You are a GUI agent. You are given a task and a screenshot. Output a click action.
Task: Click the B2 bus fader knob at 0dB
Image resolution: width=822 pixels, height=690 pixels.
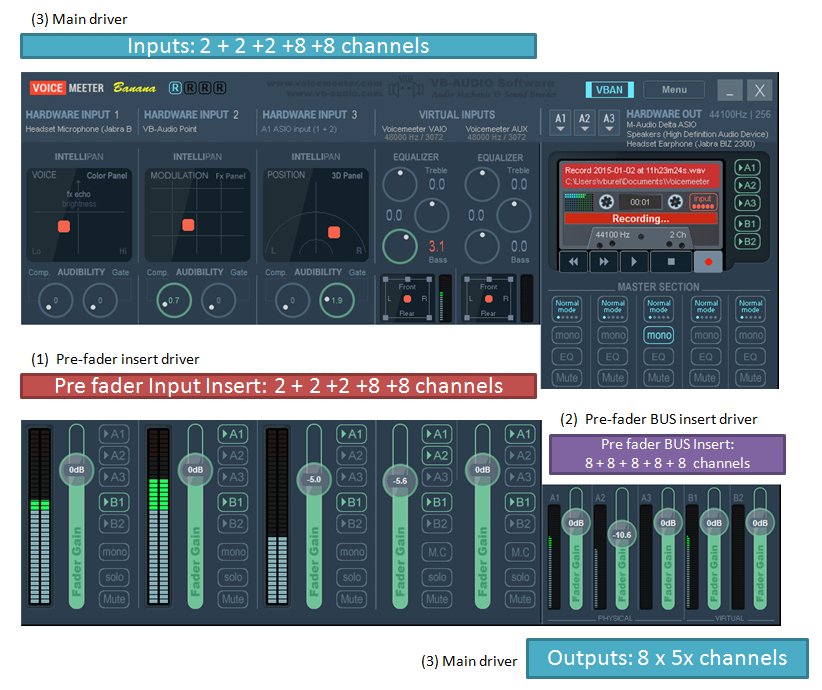tap(760, 523)
